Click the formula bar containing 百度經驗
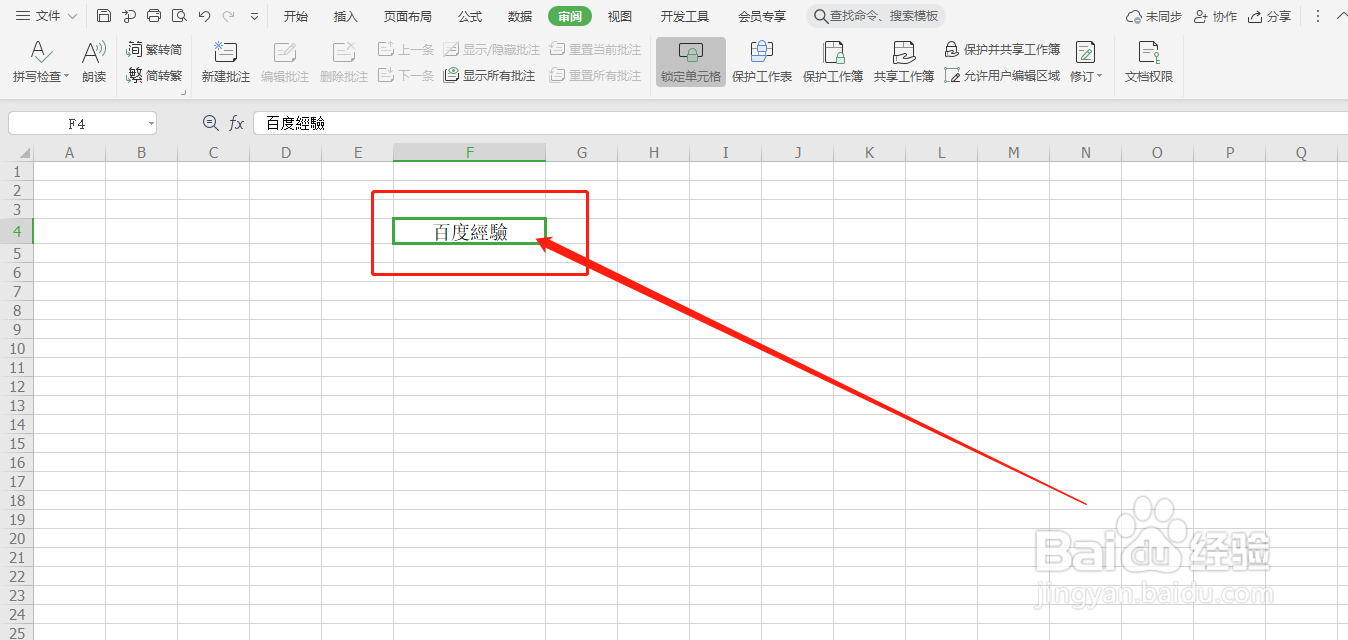 (800, 123)
